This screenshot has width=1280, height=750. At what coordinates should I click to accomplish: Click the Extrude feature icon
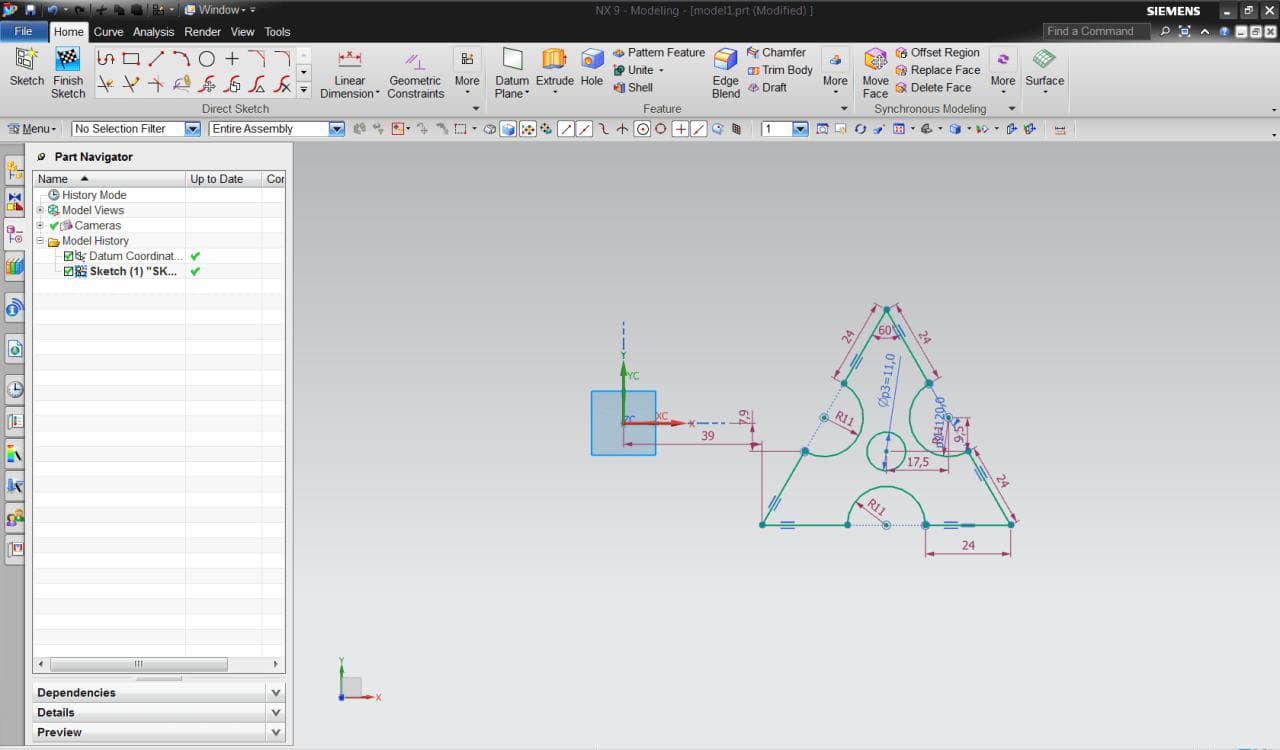554,59
